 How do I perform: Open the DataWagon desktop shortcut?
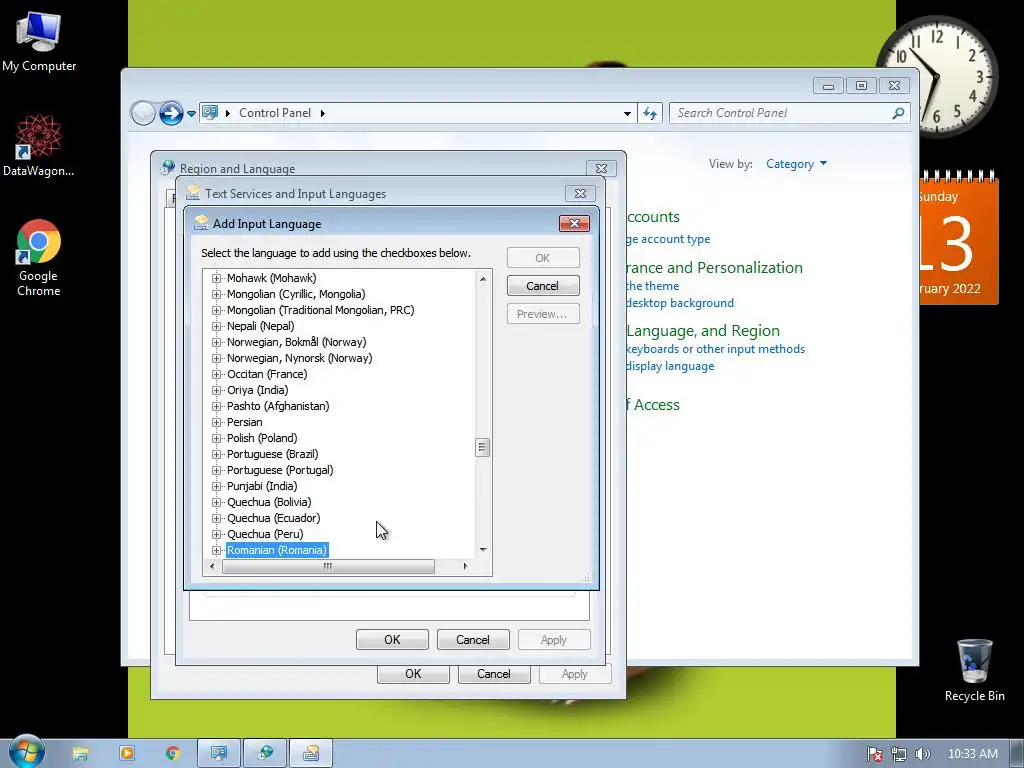pos(39,145)
